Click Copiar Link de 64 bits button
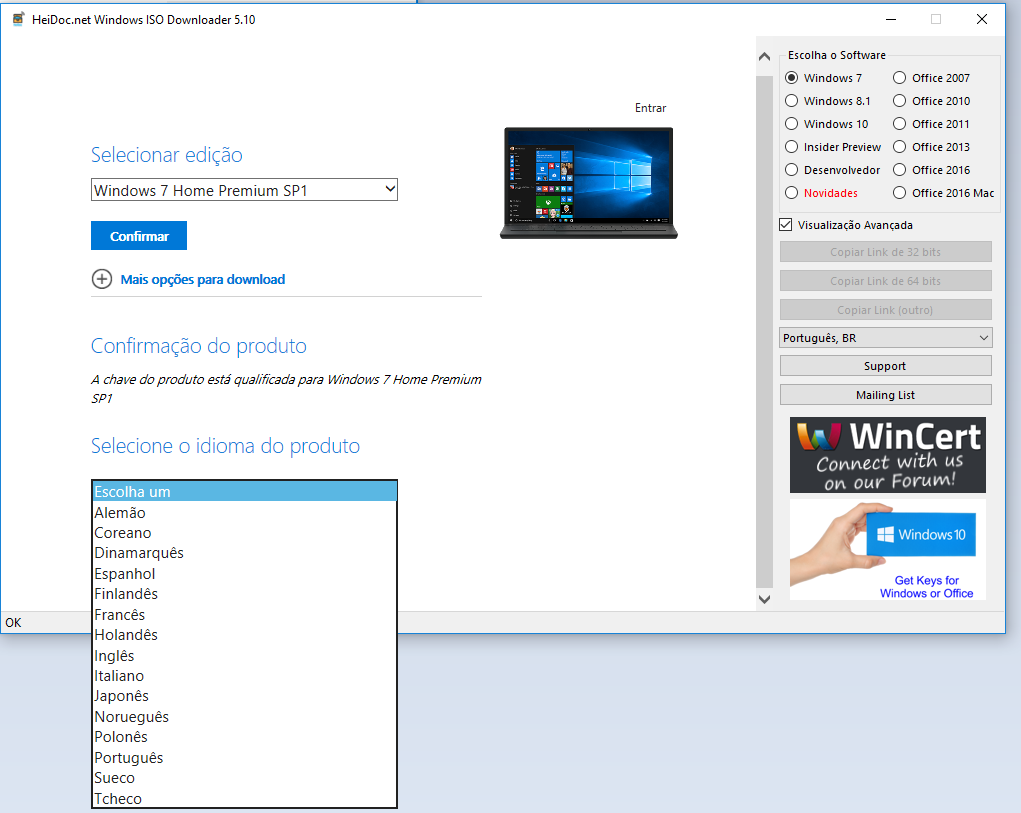Image resolution: width=1021 pixels, height=813 pixels. (x=886, y=281)
